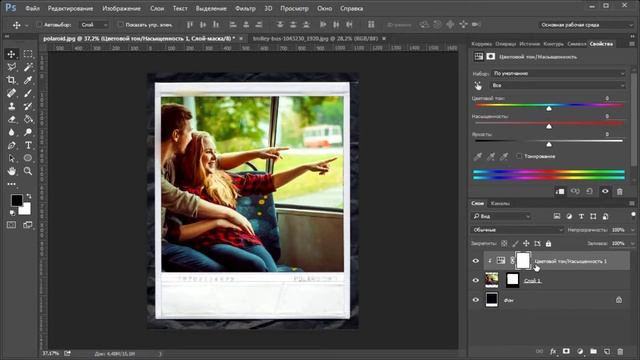Screen dimensions: 640x360
Task: Select the Clone Stamp tool
Action: coord(11,106)
